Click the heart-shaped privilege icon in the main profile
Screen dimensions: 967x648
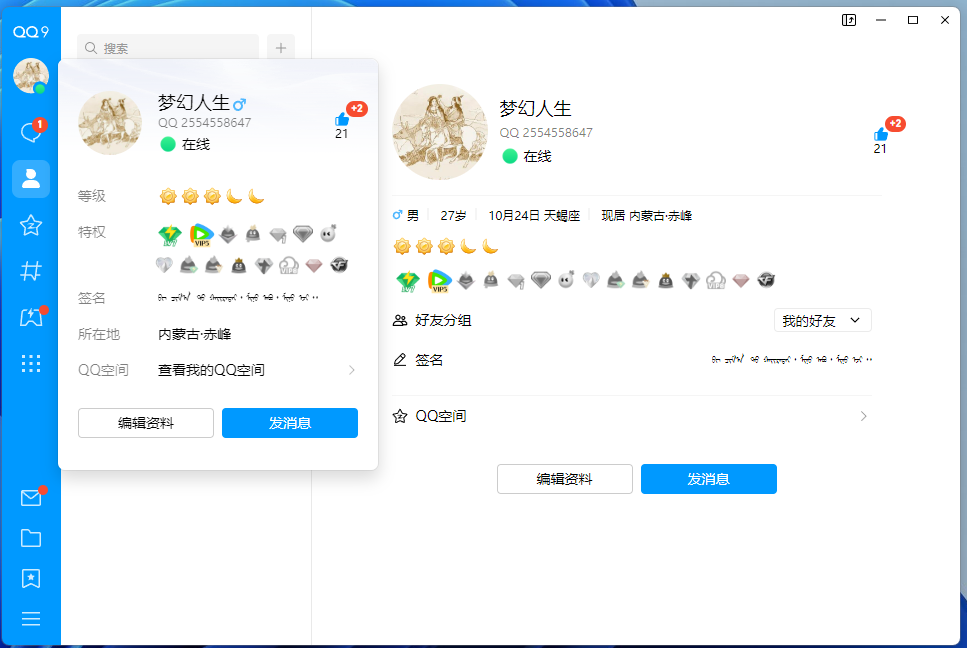pyautogui.click(x=591, y=281)
